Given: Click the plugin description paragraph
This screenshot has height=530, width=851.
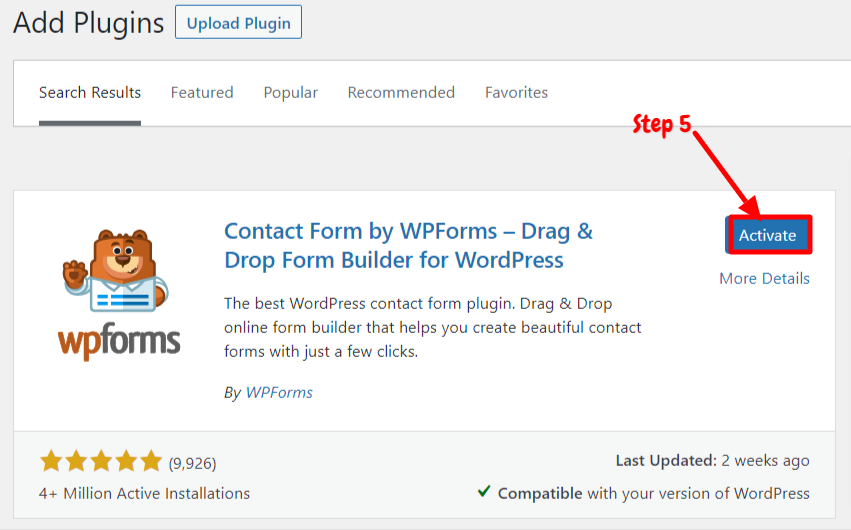Looking at the screenshot, I should pos(433,327).
